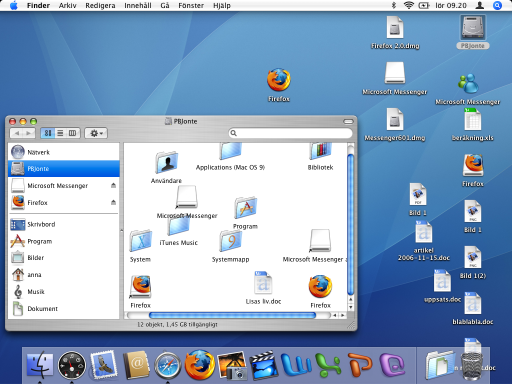Click the Finder icon in the Dock
The height and width of the screenshot is (384, 512).
pyautogui.click(x=40, y=365)
